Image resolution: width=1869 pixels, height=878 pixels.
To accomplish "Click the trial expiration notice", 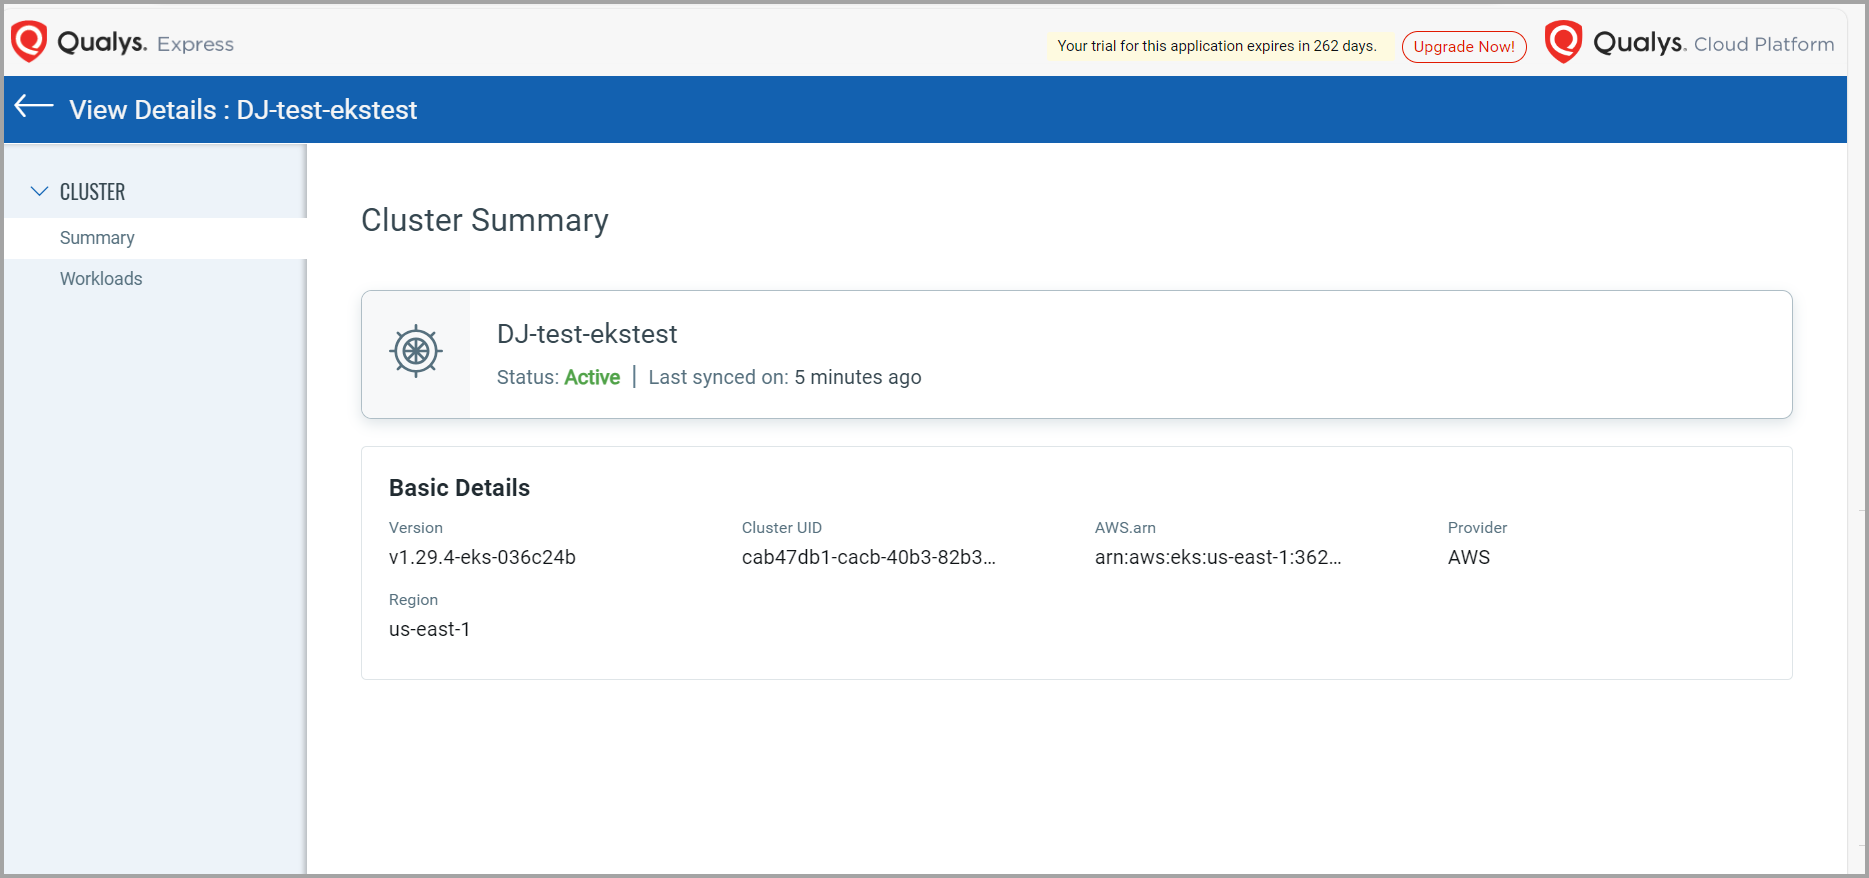I will click(x=1216, y=46).
